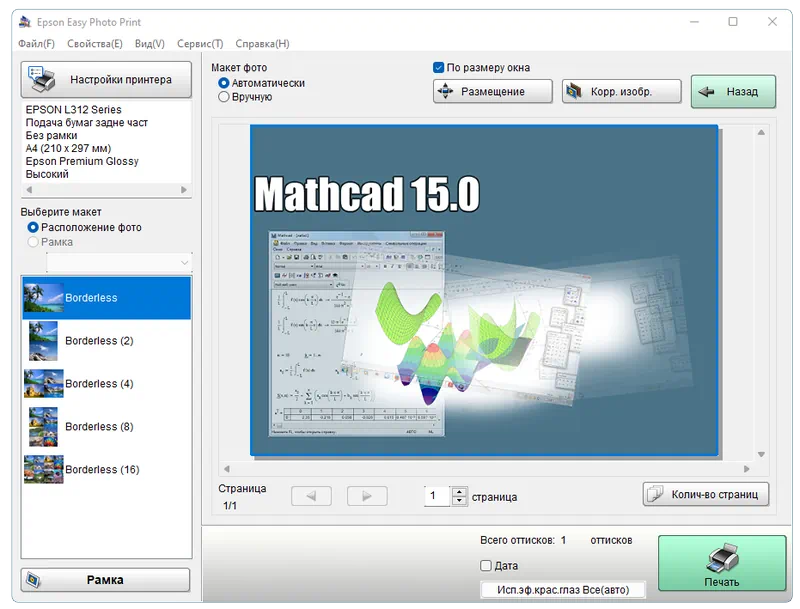800x609 pixels.
Task: Open the Размещение placement tool
Action: [x=493, y=92]
